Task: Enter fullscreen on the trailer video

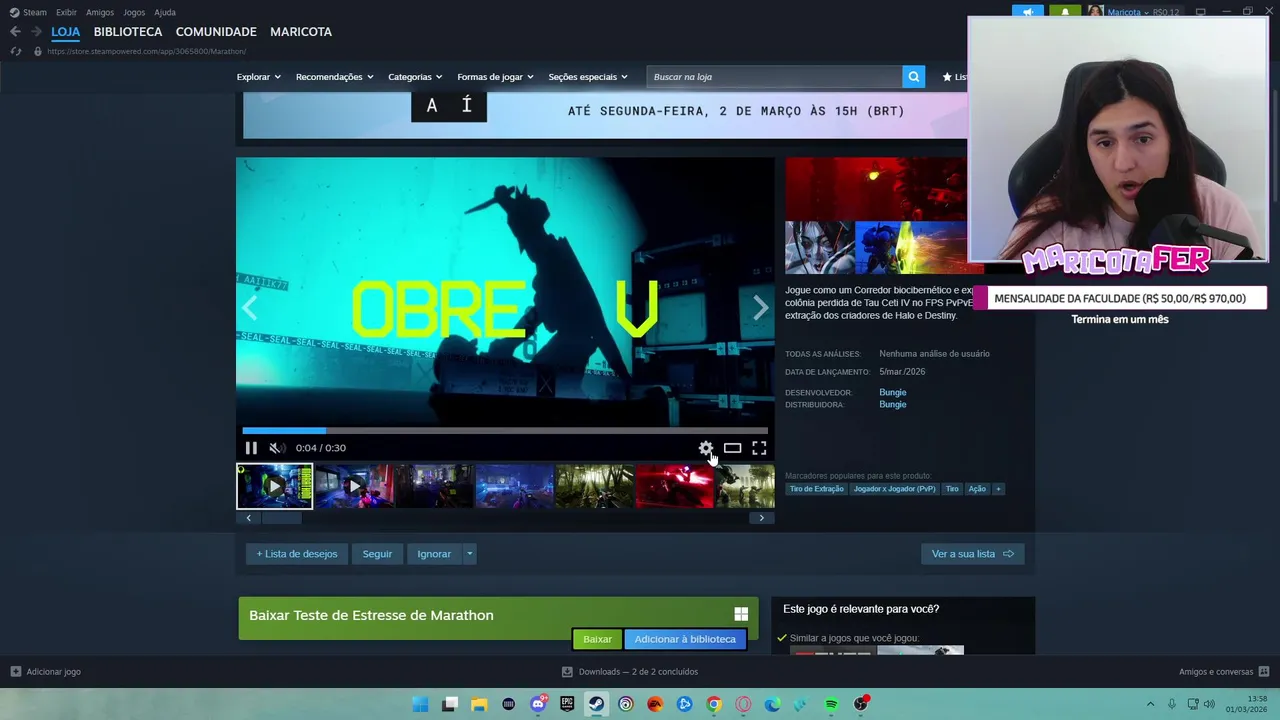Action: point(759,448)
